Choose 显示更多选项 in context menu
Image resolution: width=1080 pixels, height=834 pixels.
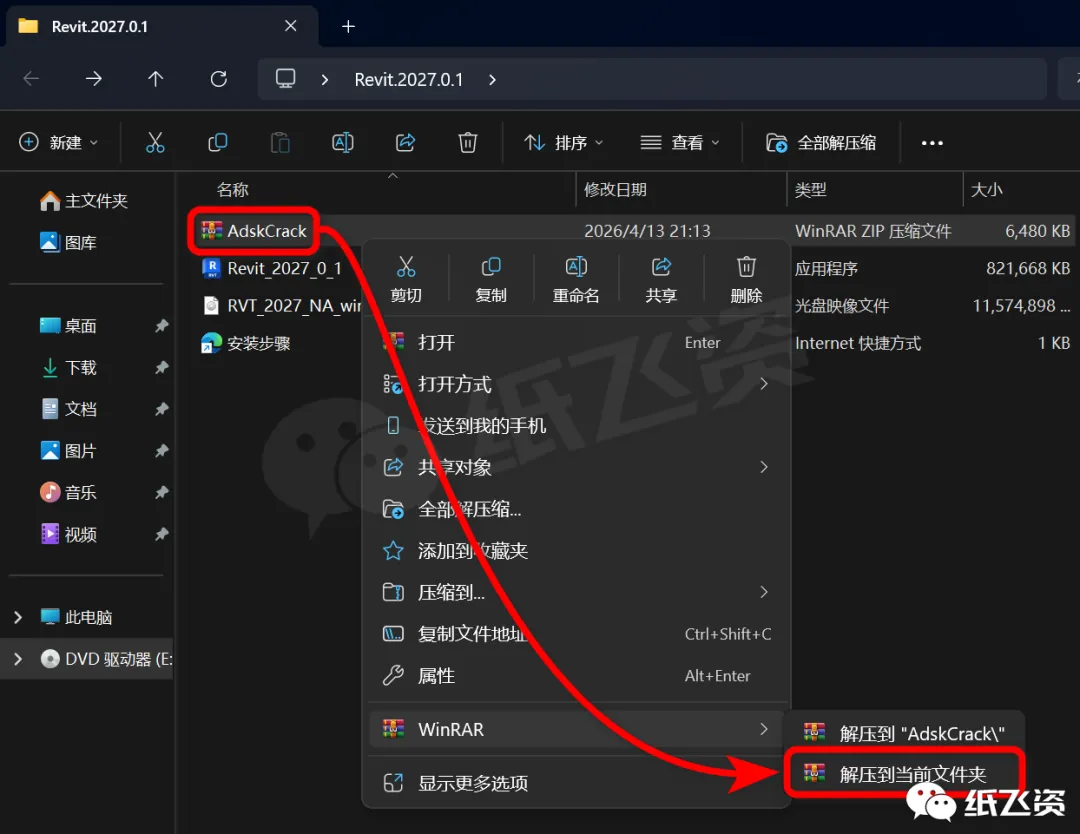coord(576,783)
